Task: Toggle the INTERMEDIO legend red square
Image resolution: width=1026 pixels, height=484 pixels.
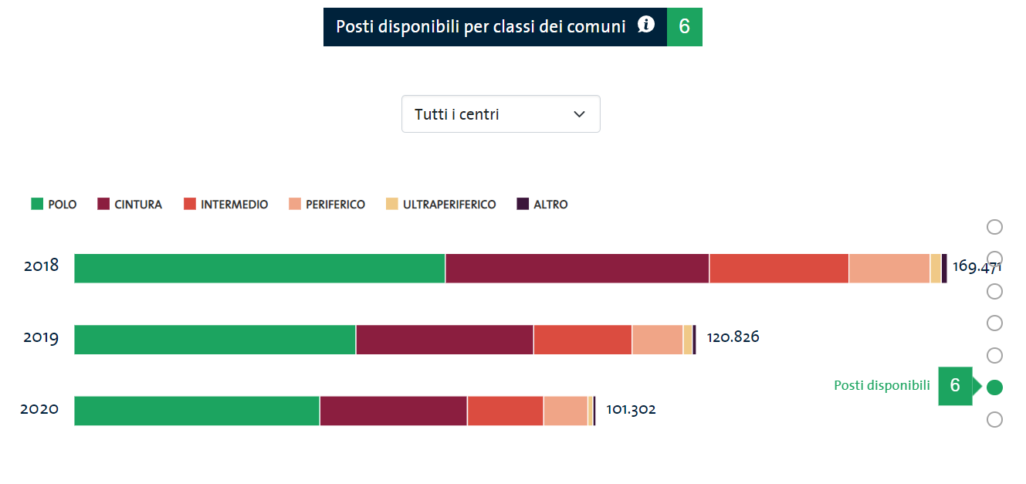Action: pyautogui.click(x=189, y=204)
